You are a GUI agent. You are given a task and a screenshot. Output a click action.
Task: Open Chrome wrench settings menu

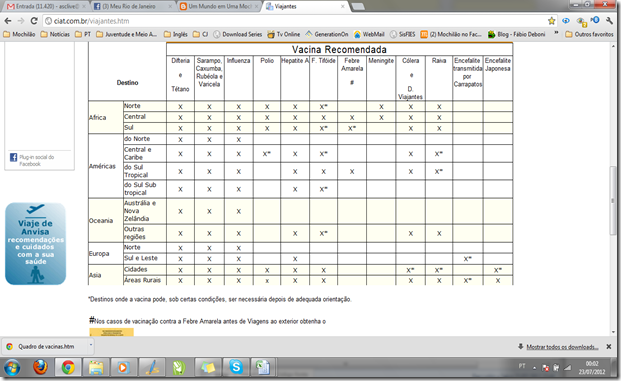click(x=610, y=21)
